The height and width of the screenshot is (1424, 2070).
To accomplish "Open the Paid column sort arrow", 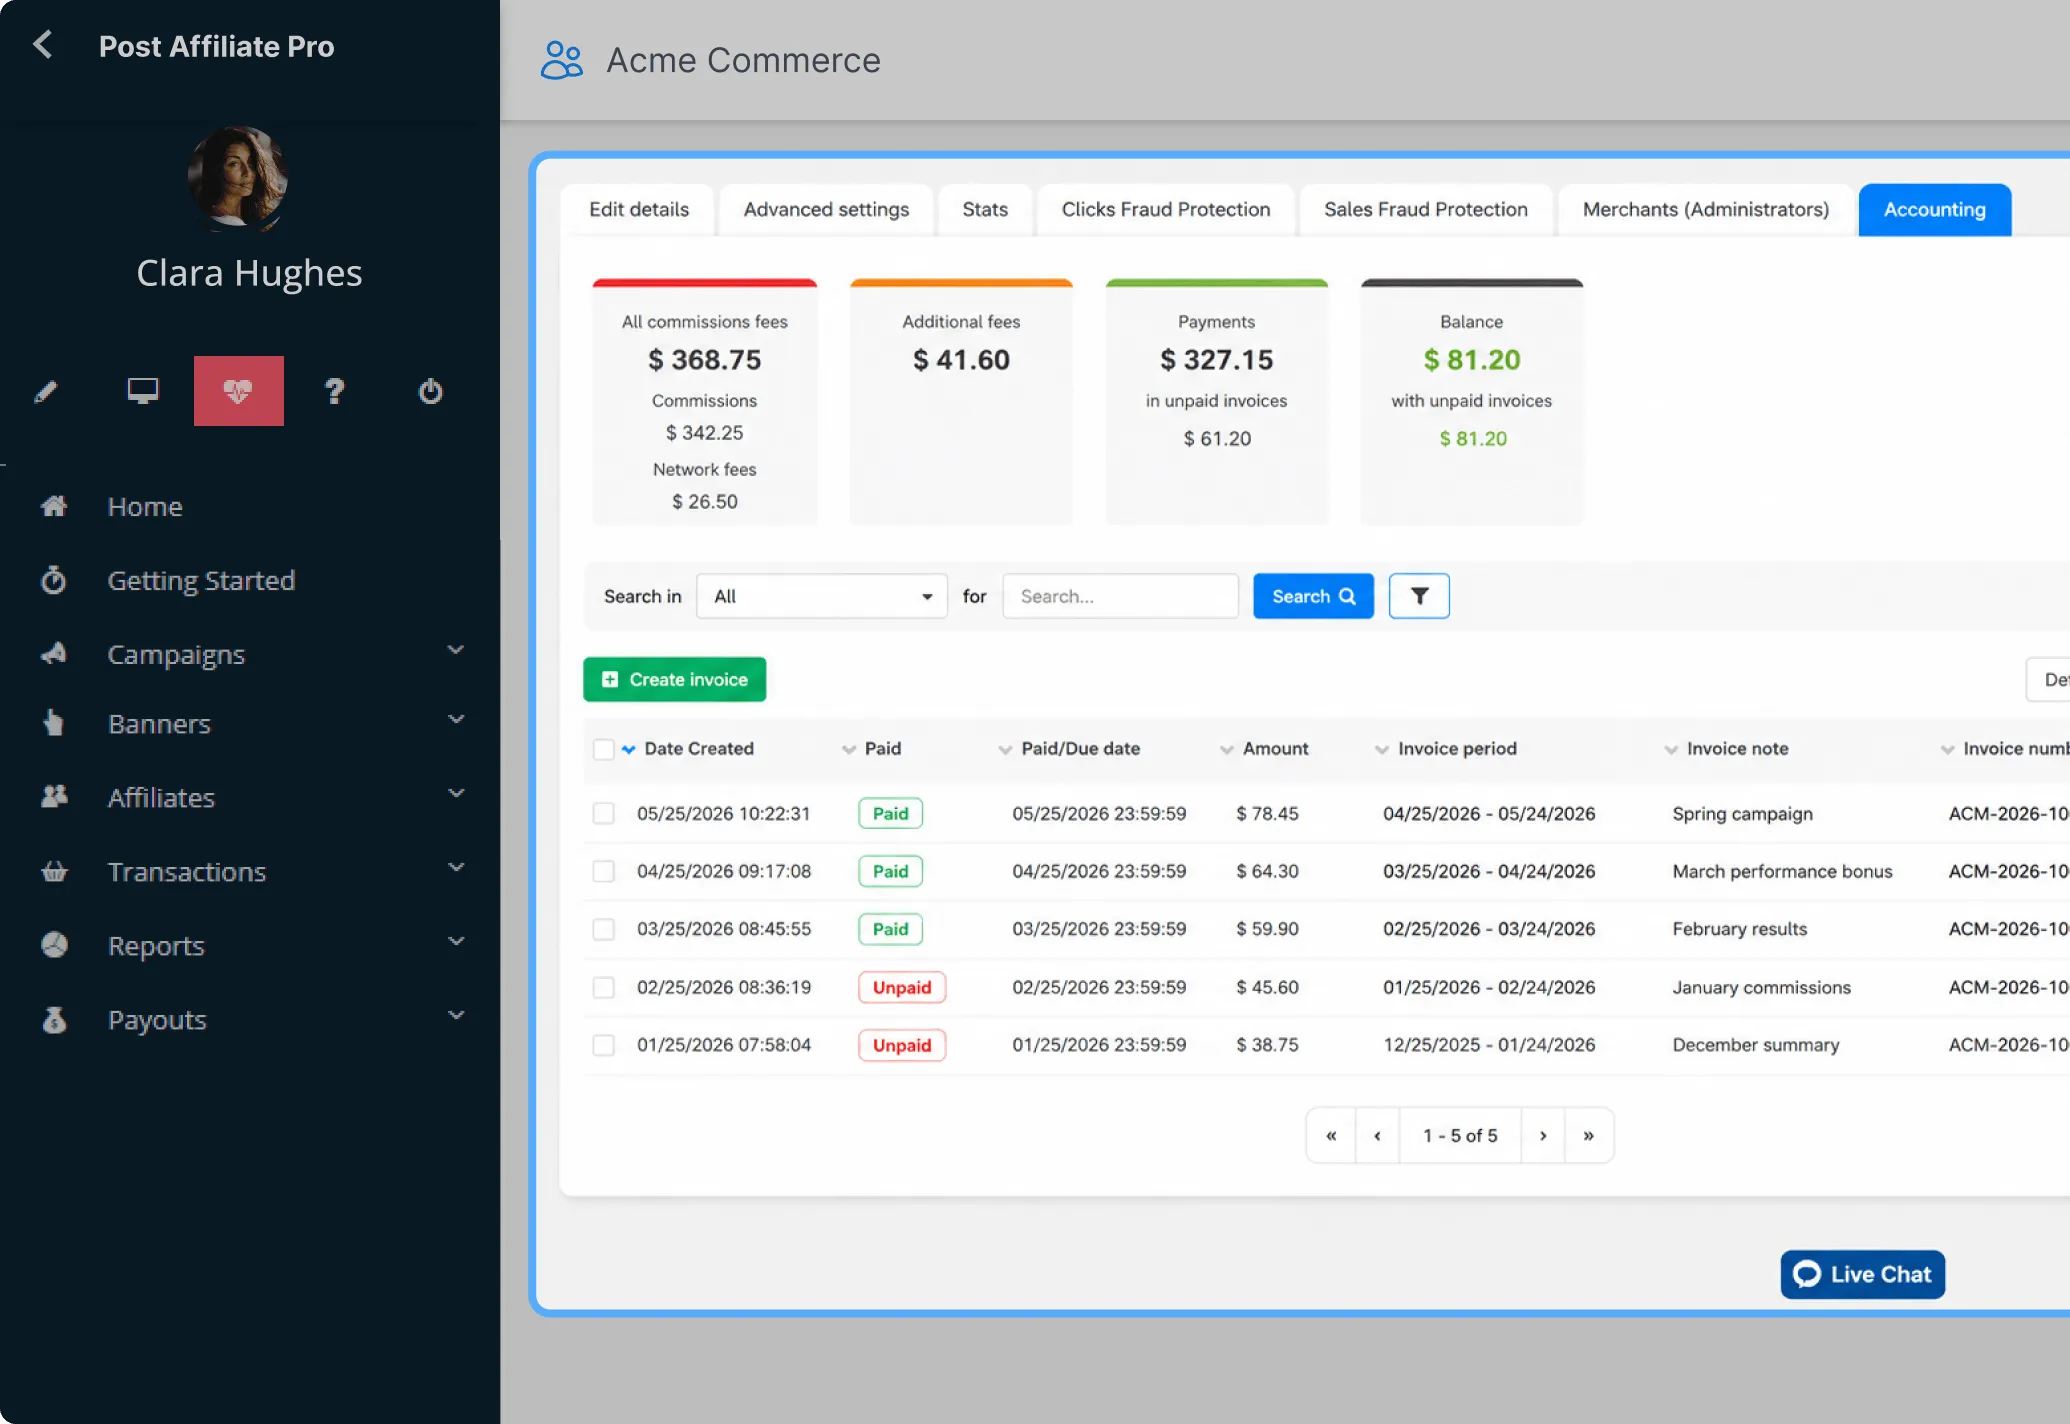I will [849, 749].
